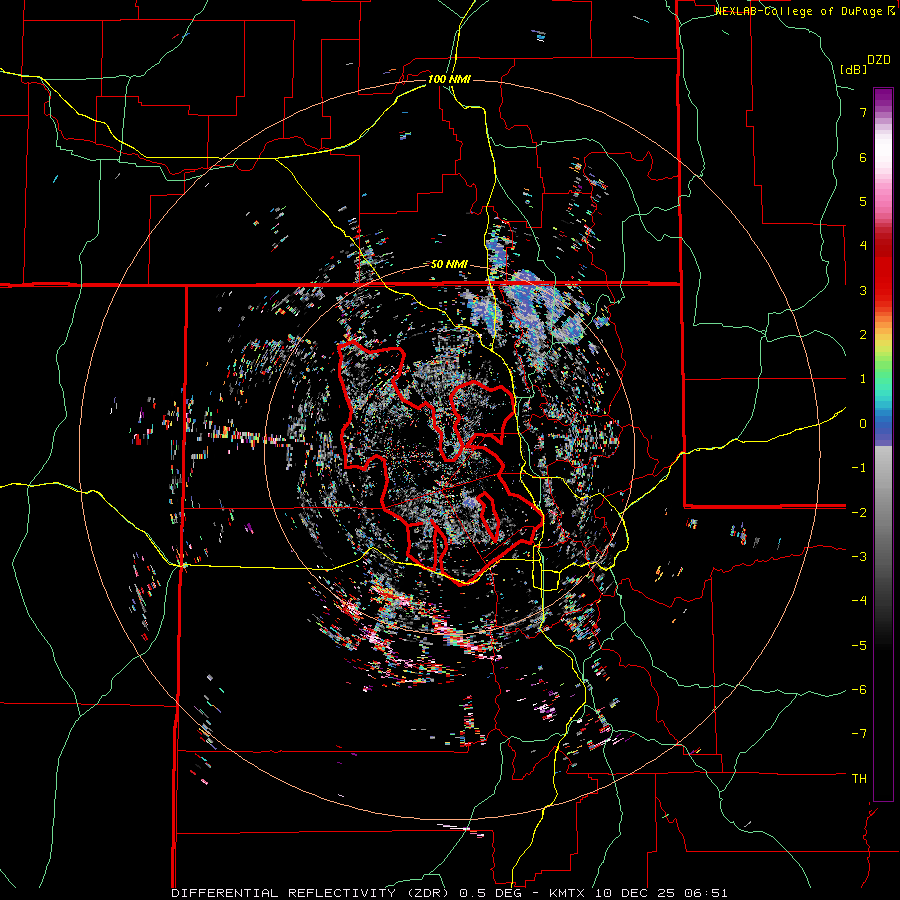
Task: Click the color scale label -1
Action: (859, 468)
